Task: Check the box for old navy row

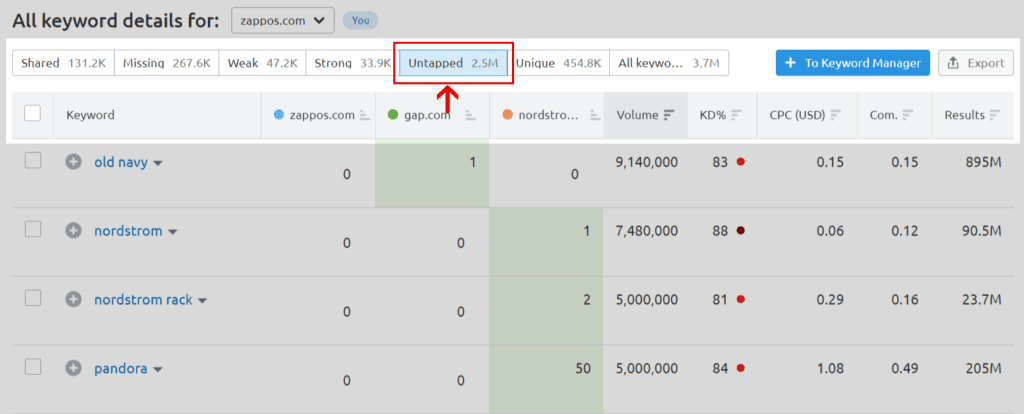Action: pyautogui.click(x=33, y=160)
